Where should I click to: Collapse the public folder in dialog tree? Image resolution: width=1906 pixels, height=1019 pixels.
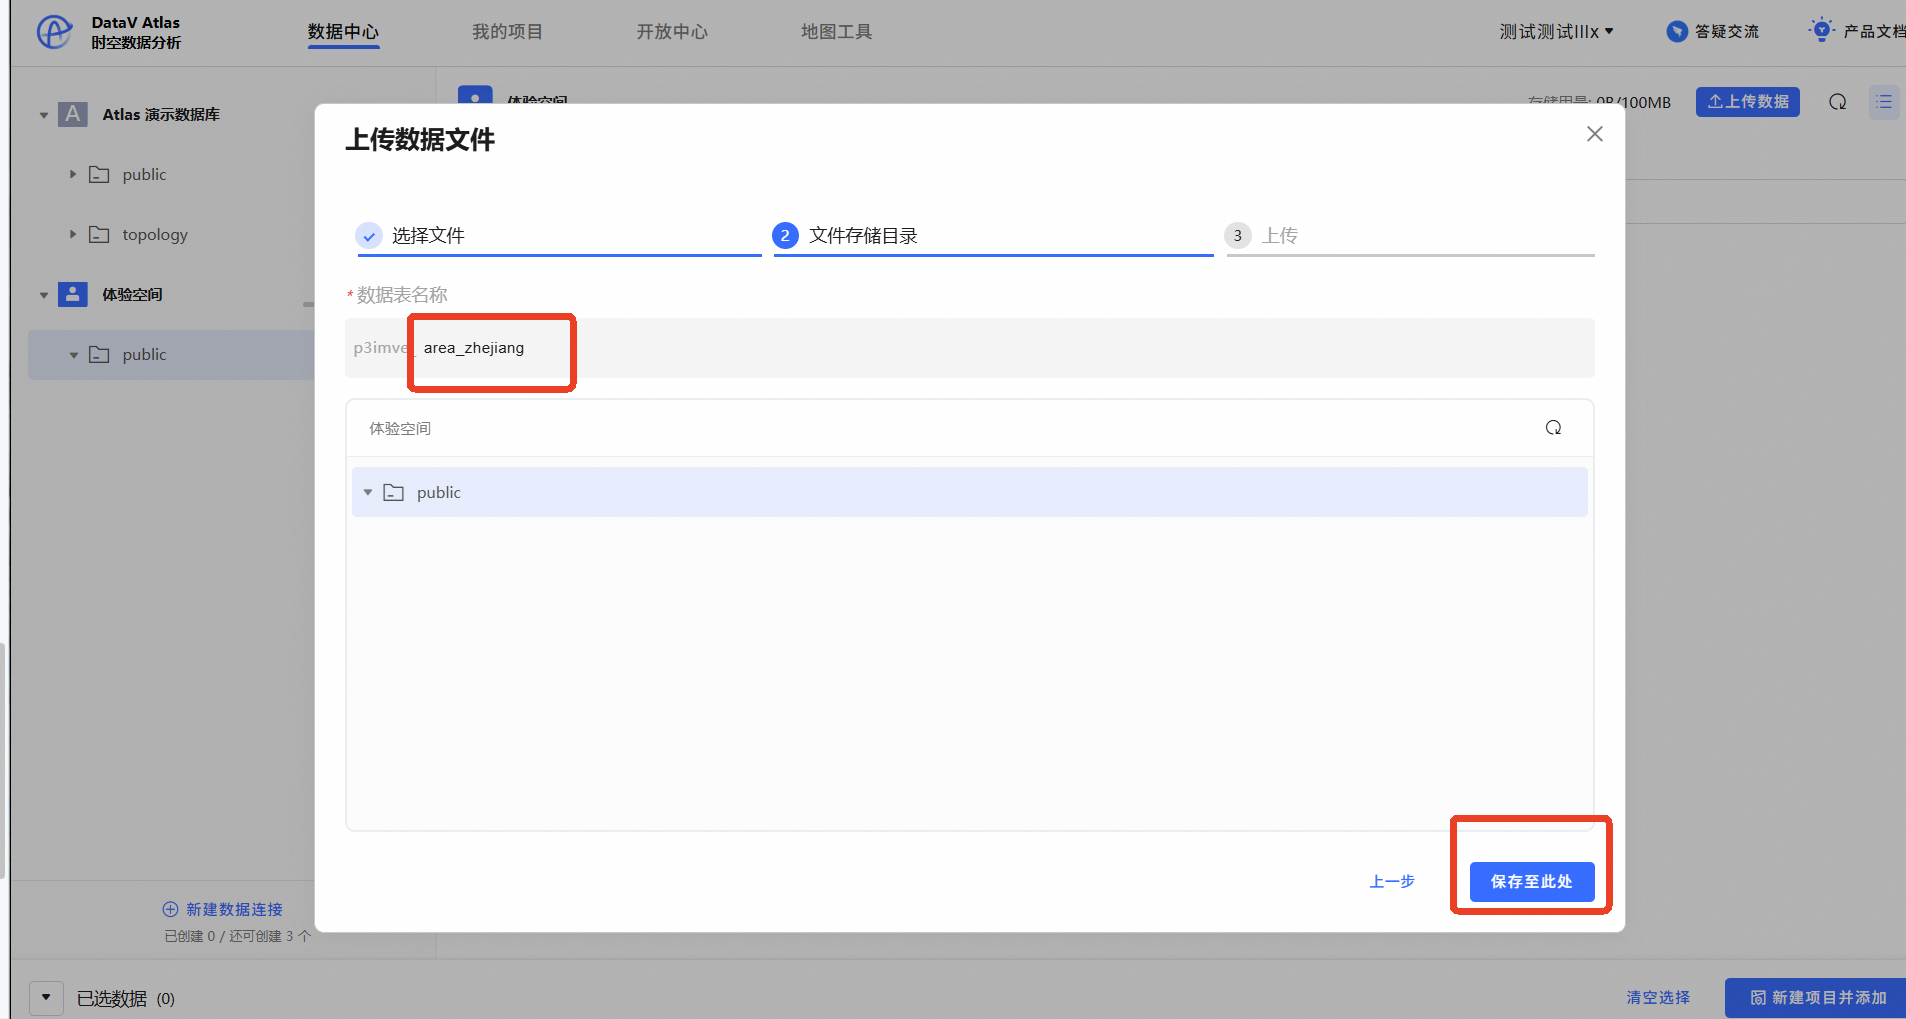click(x=368, y=492)
